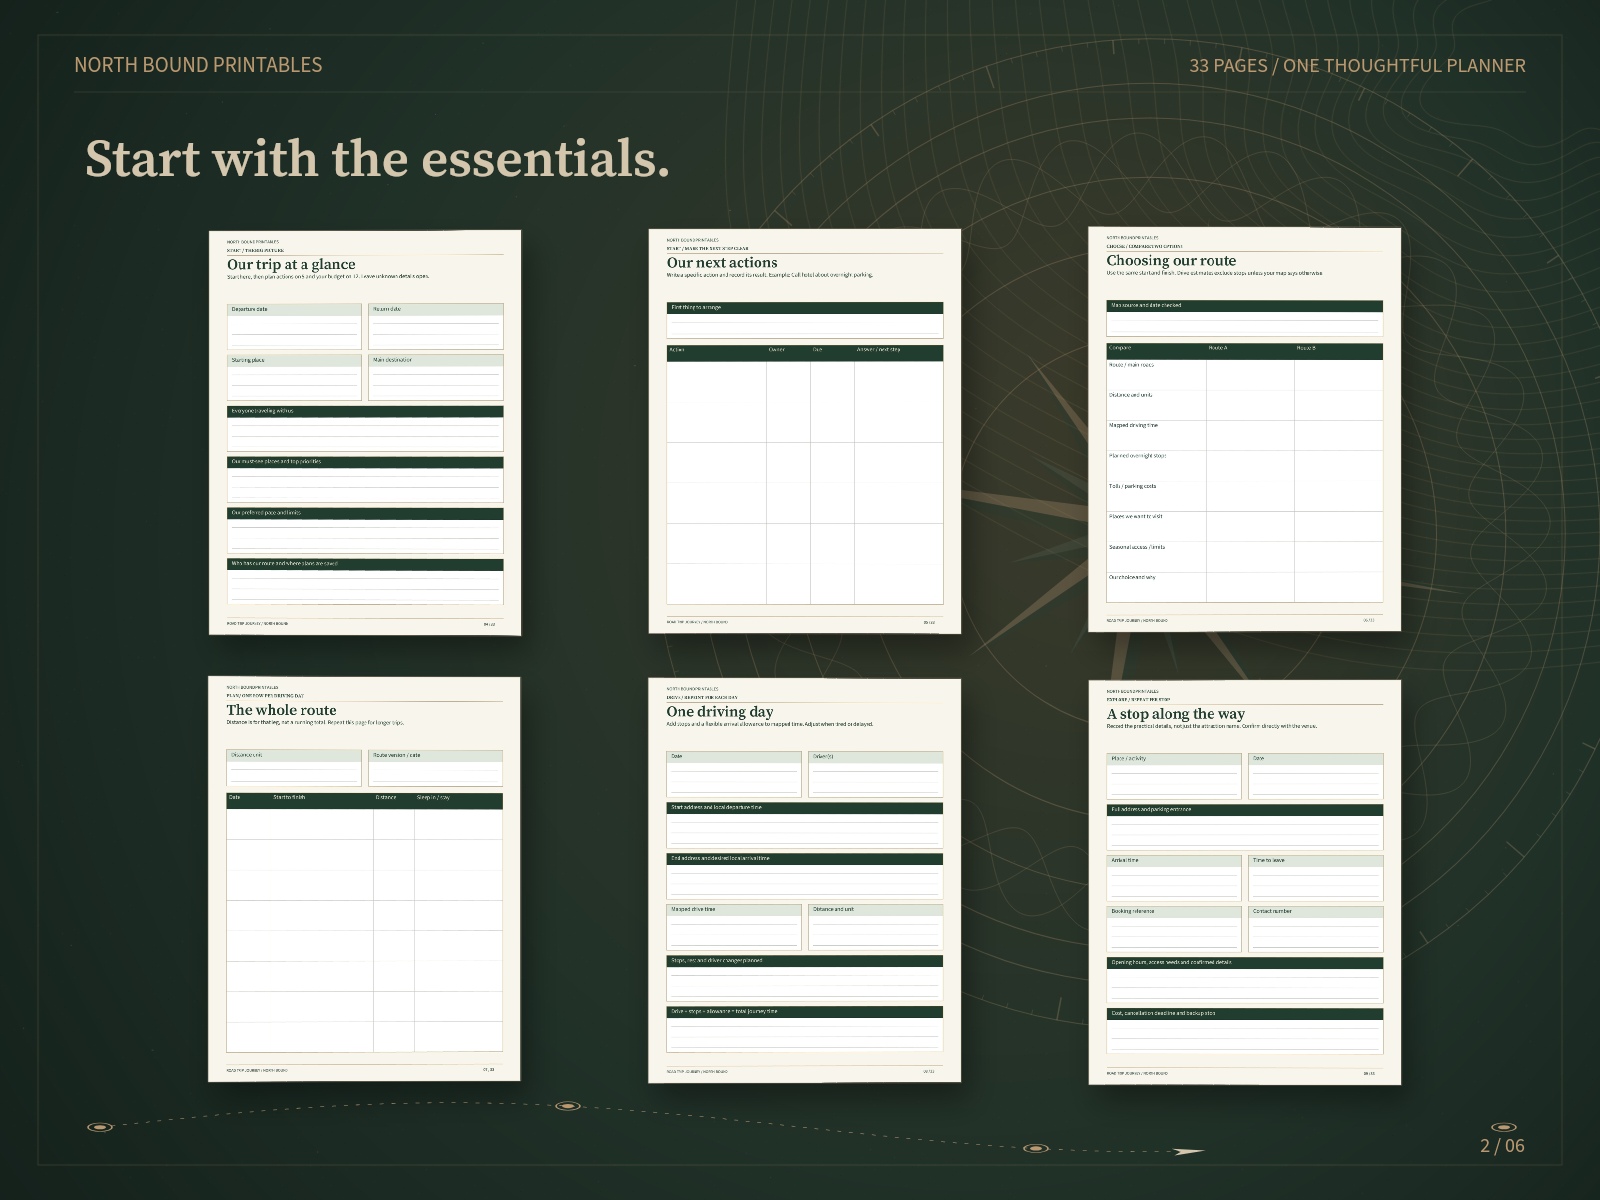Open the 'Choosing our route' page thumbnail
The width and height of the screenshot is (1600, 1200).
1245,429
